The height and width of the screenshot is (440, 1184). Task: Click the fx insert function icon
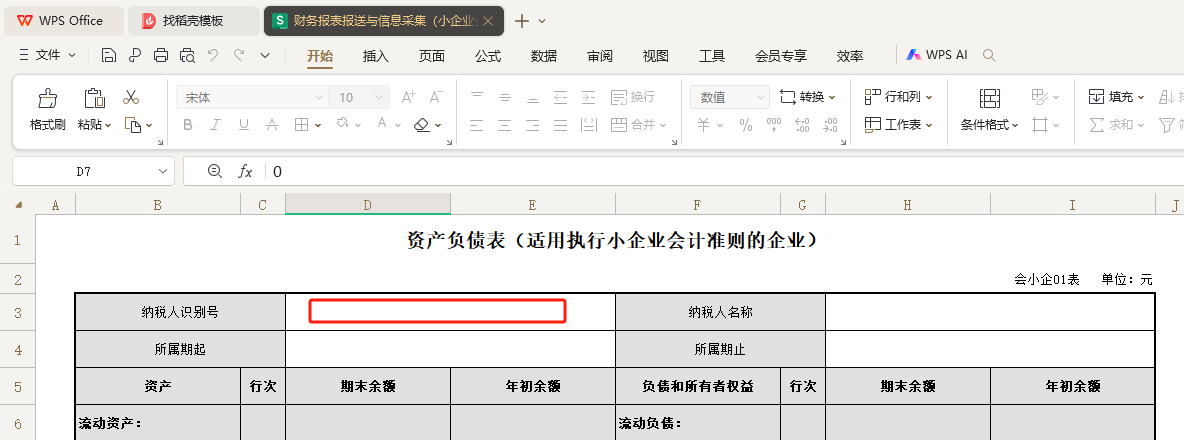(245, 171)
